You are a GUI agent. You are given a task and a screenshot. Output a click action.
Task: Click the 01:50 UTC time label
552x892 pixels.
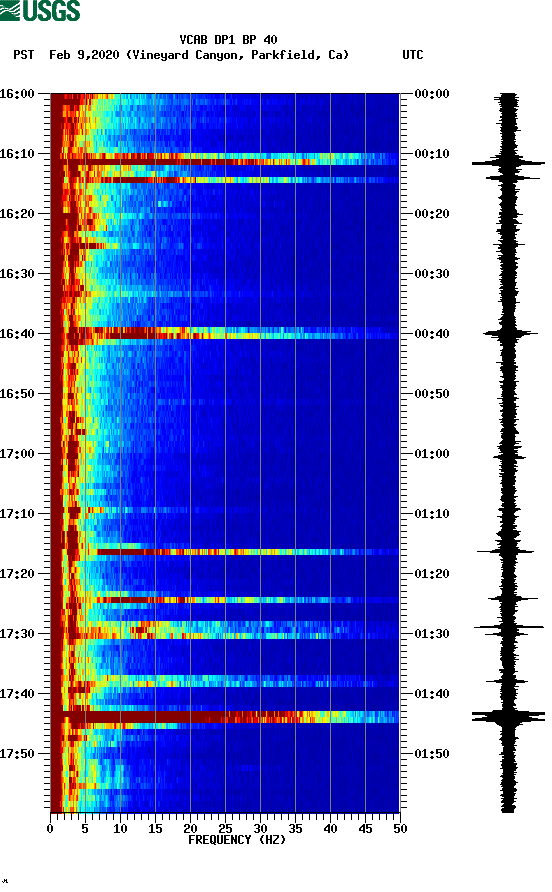pos(432,754)
